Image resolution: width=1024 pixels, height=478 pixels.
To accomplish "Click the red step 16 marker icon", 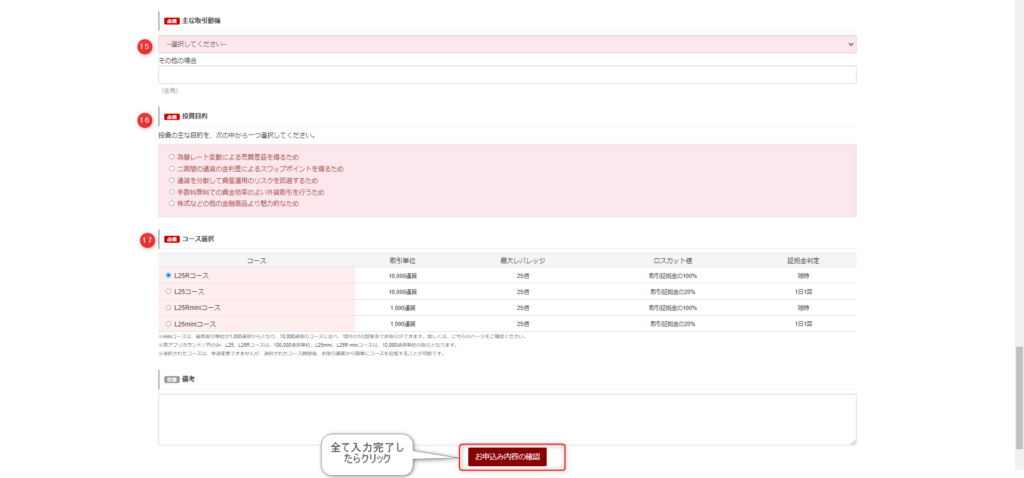I will pos(144,119).
